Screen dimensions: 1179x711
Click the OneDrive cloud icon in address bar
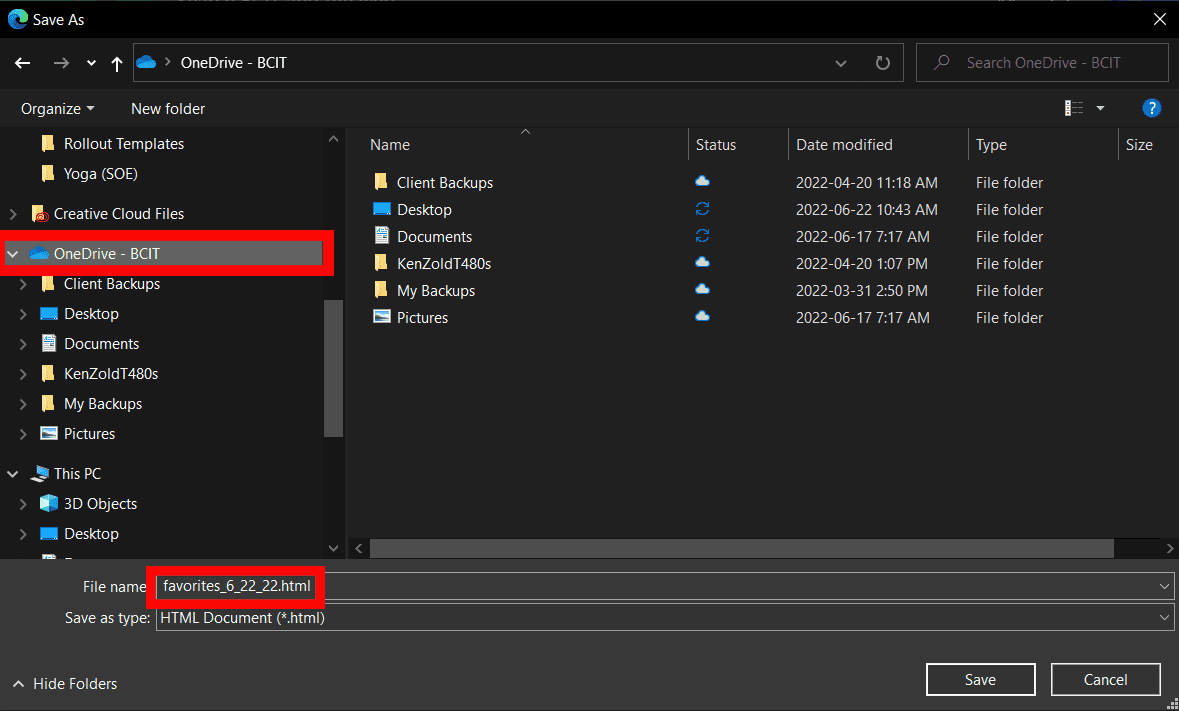(x=146, y=62)
